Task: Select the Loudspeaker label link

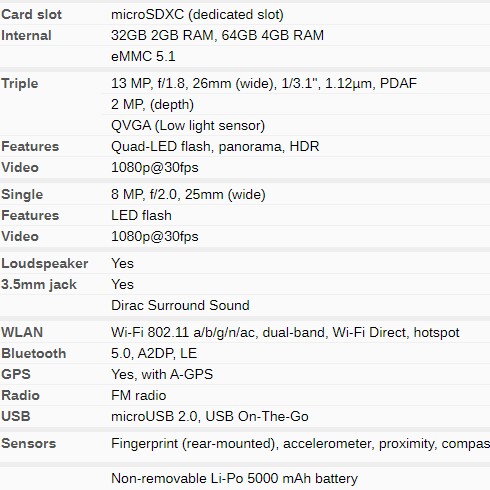Action: 45,263
